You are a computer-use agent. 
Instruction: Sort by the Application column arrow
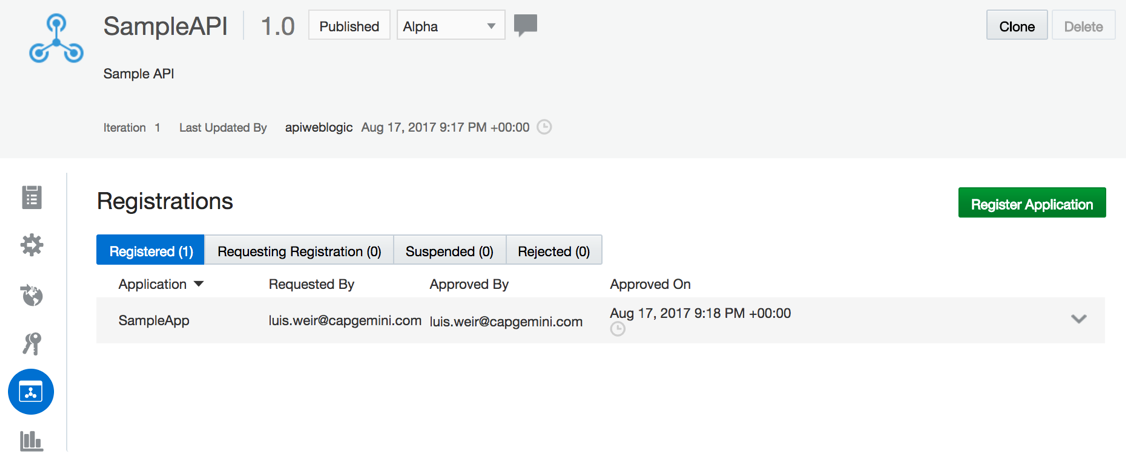point(199,284)
